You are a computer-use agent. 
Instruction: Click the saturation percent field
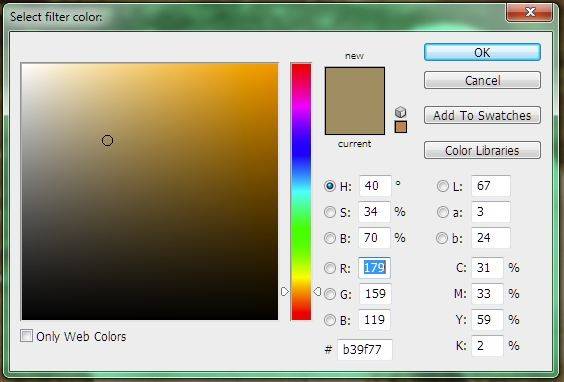tap(374, 212)
